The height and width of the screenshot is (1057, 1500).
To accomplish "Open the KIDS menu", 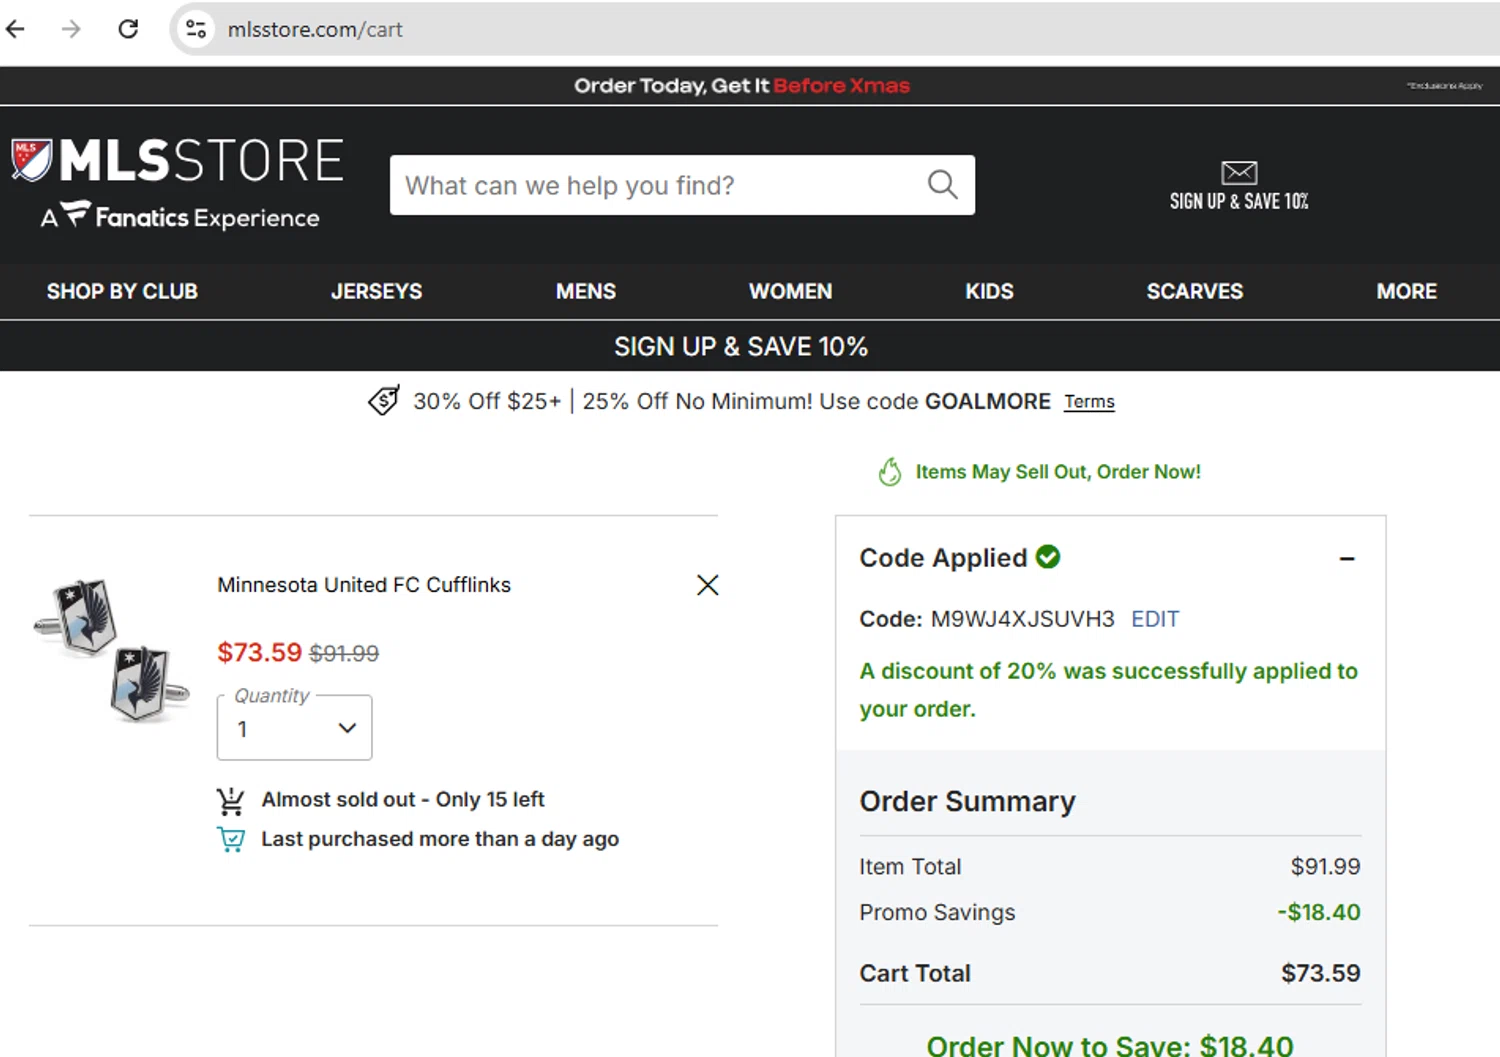I will [x=989, y=292].
